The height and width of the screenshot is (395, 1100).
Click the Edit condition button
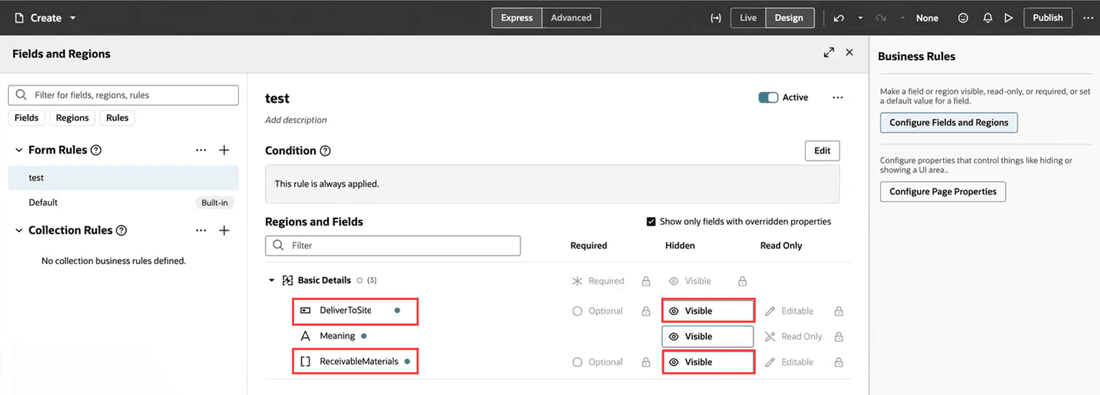point(821,151)
